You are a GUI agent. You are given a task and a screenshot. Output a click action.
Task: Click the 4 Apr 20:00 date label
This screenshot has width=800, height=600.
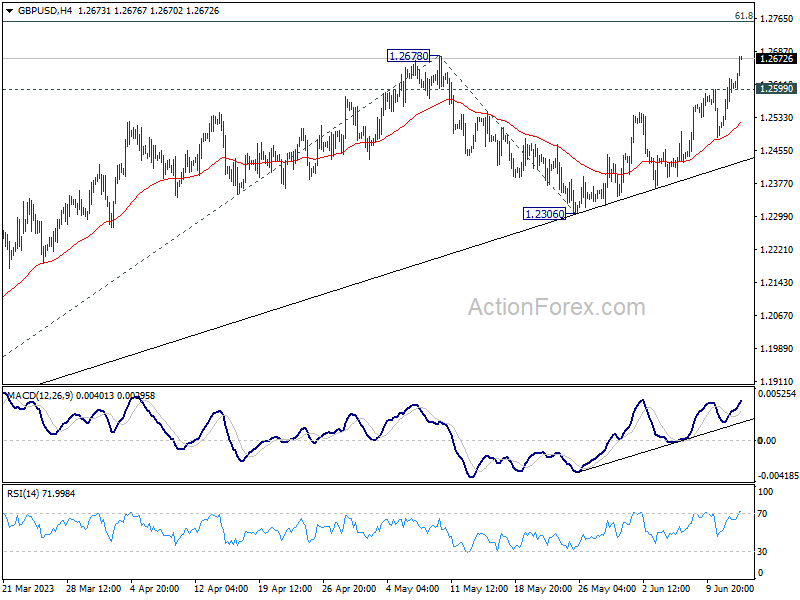[x=155, y=589]
